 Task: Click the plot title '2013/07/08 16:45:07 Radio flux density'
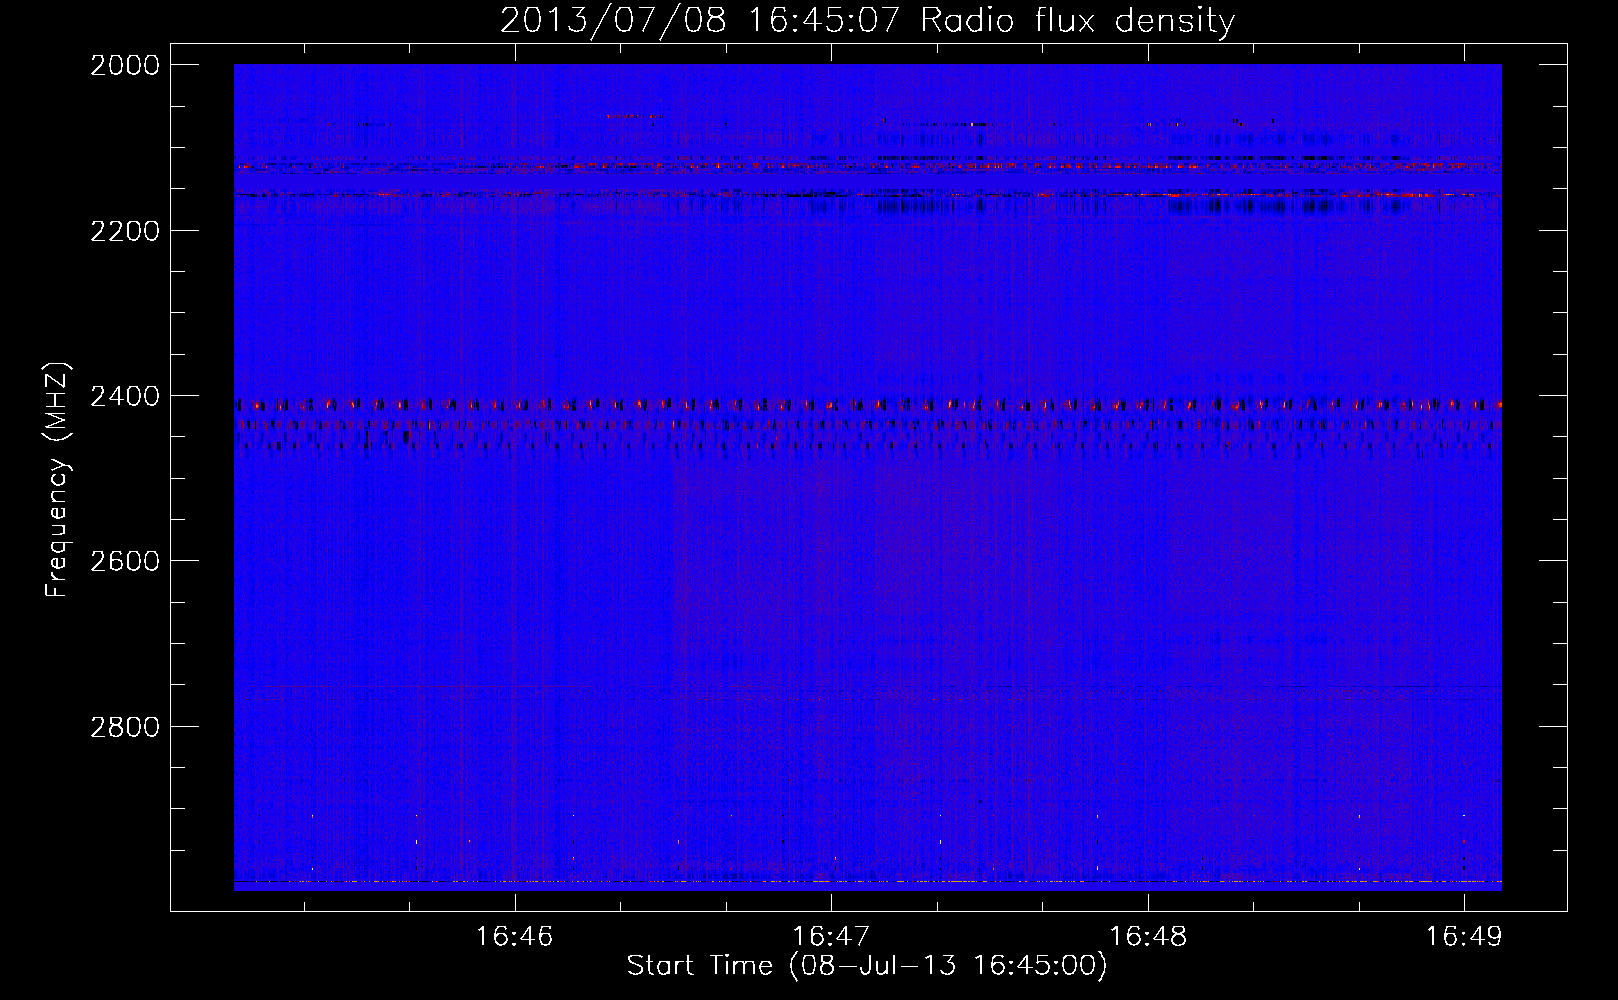coord(867,20)
